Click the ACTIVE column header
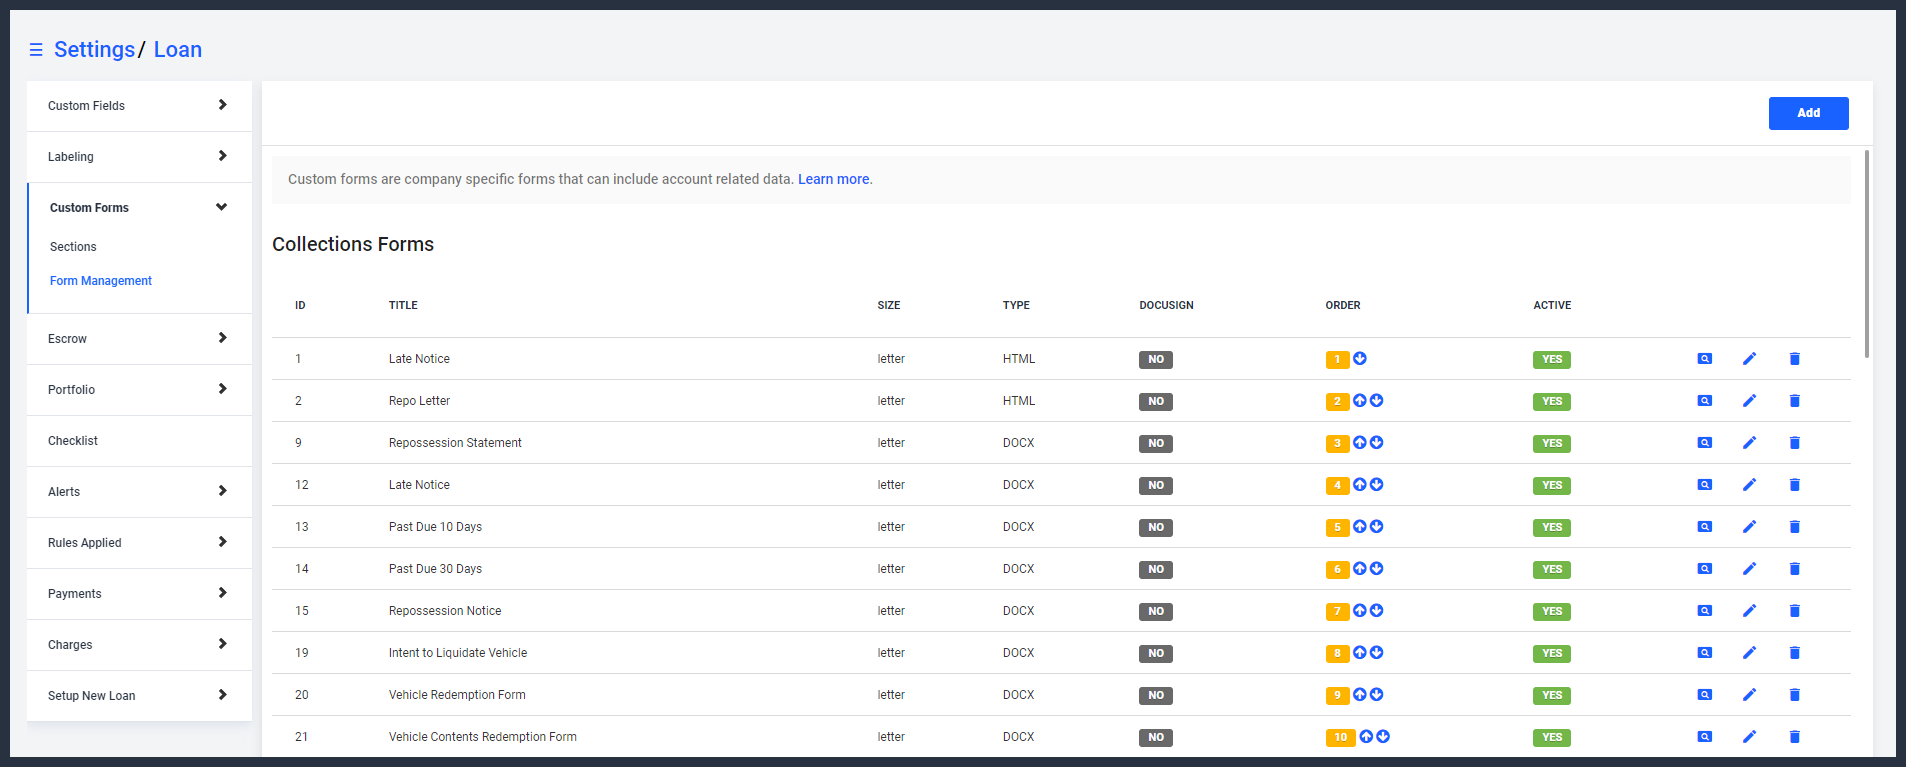This screenshot has width=1906, height=767. (x=1552, y=305)
